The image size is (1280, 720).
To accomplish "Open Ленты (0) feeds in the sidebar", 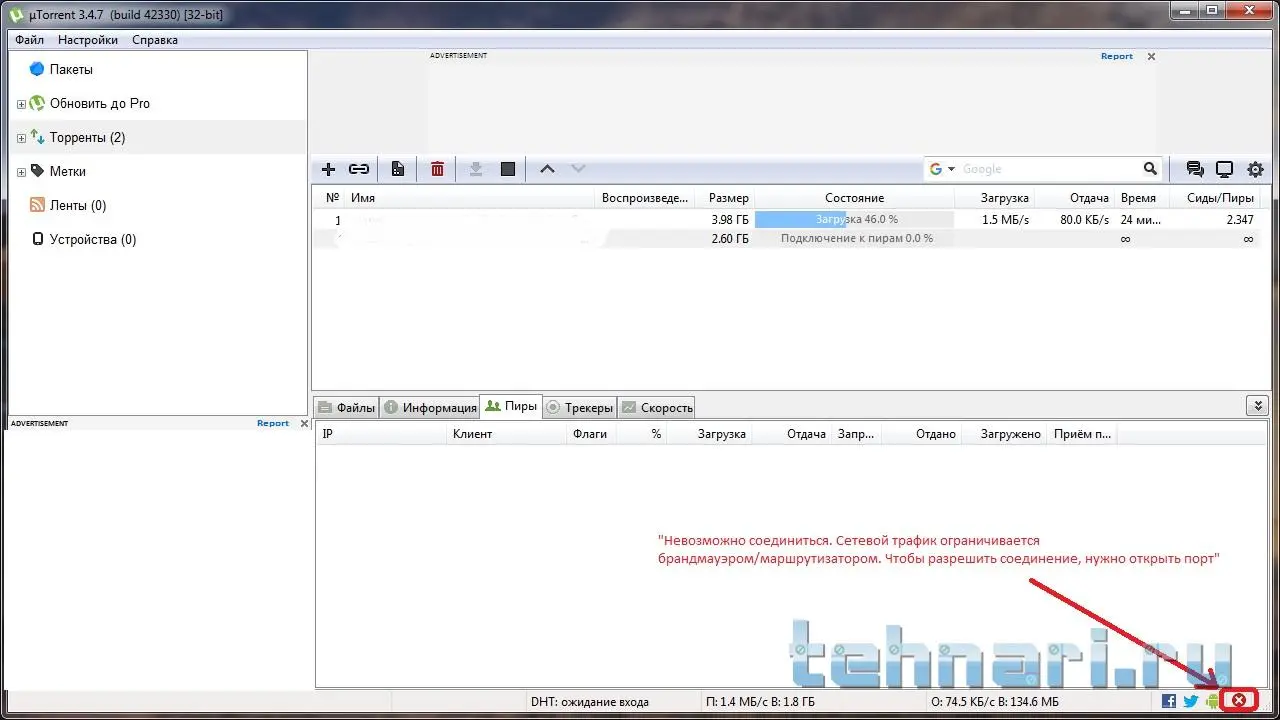I will tap(78, 205).
